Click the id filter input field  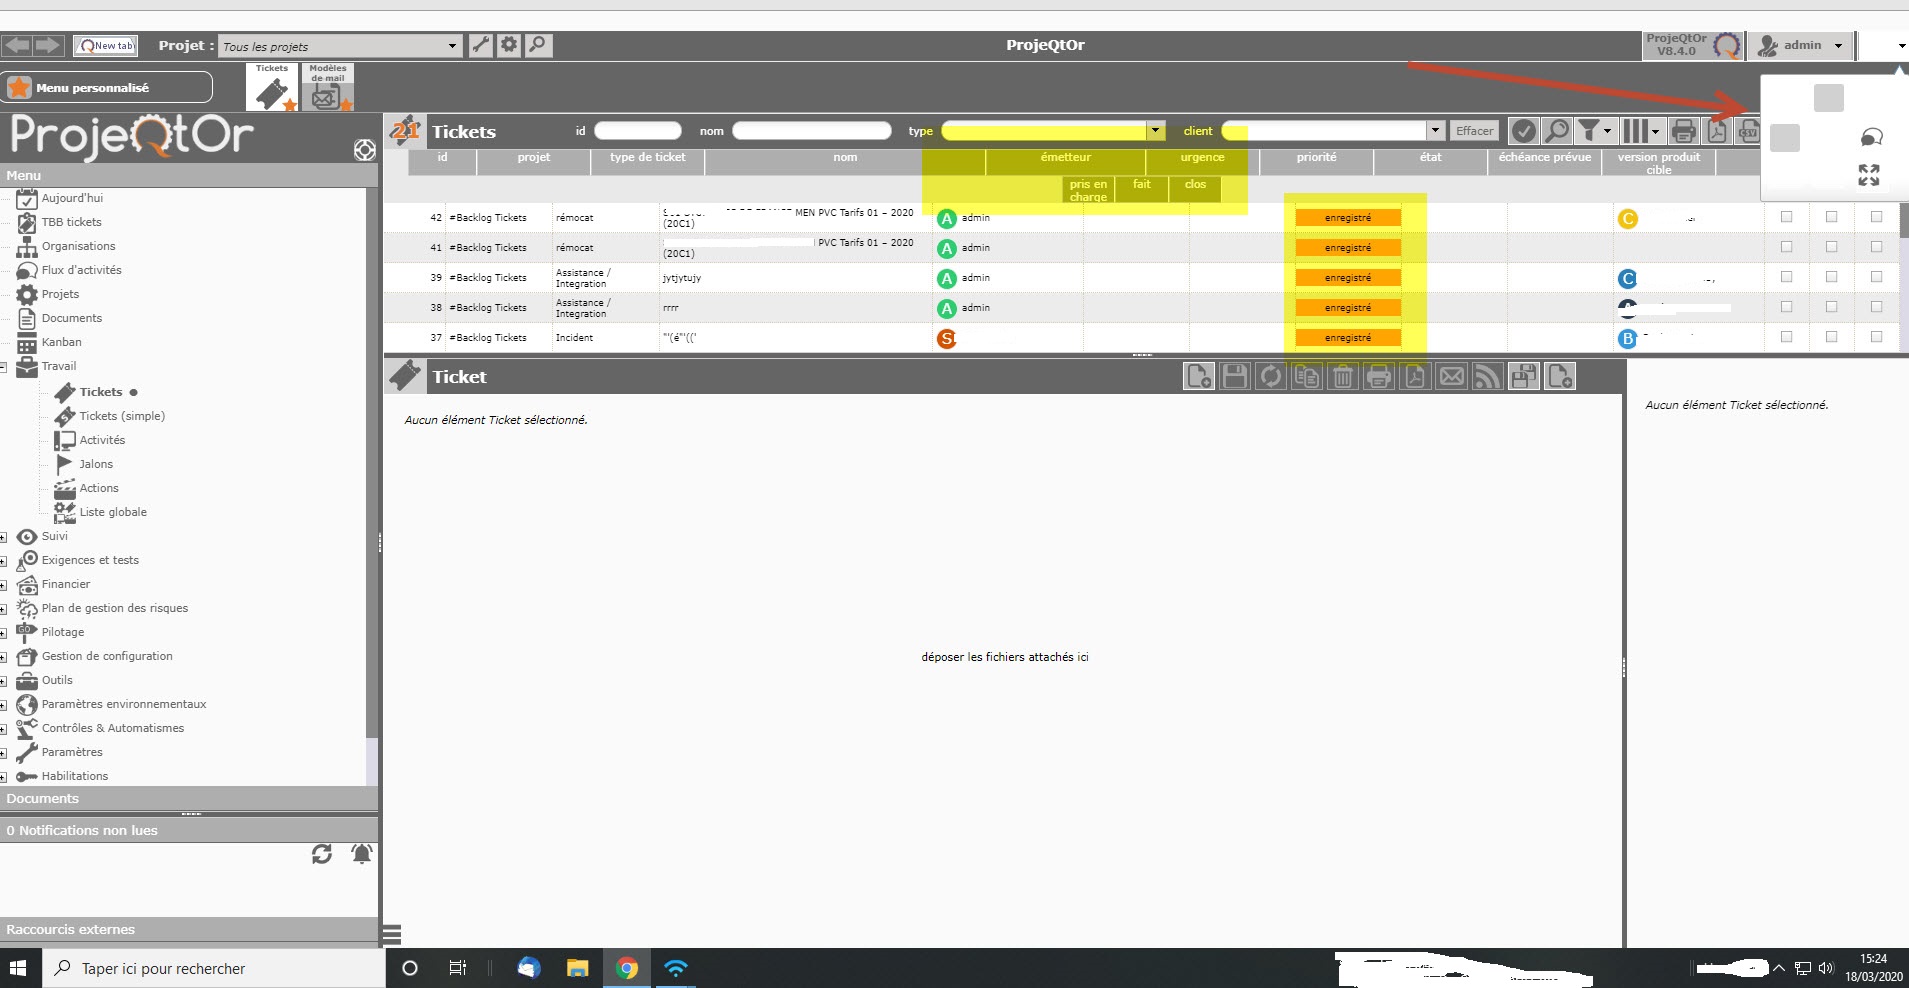tap(638, 131)
